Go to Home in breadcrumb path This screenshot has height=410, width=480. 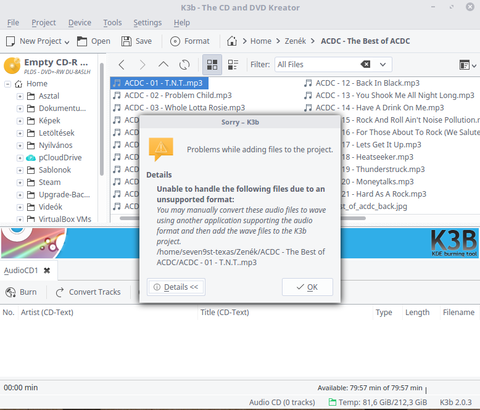pos(261,41)
